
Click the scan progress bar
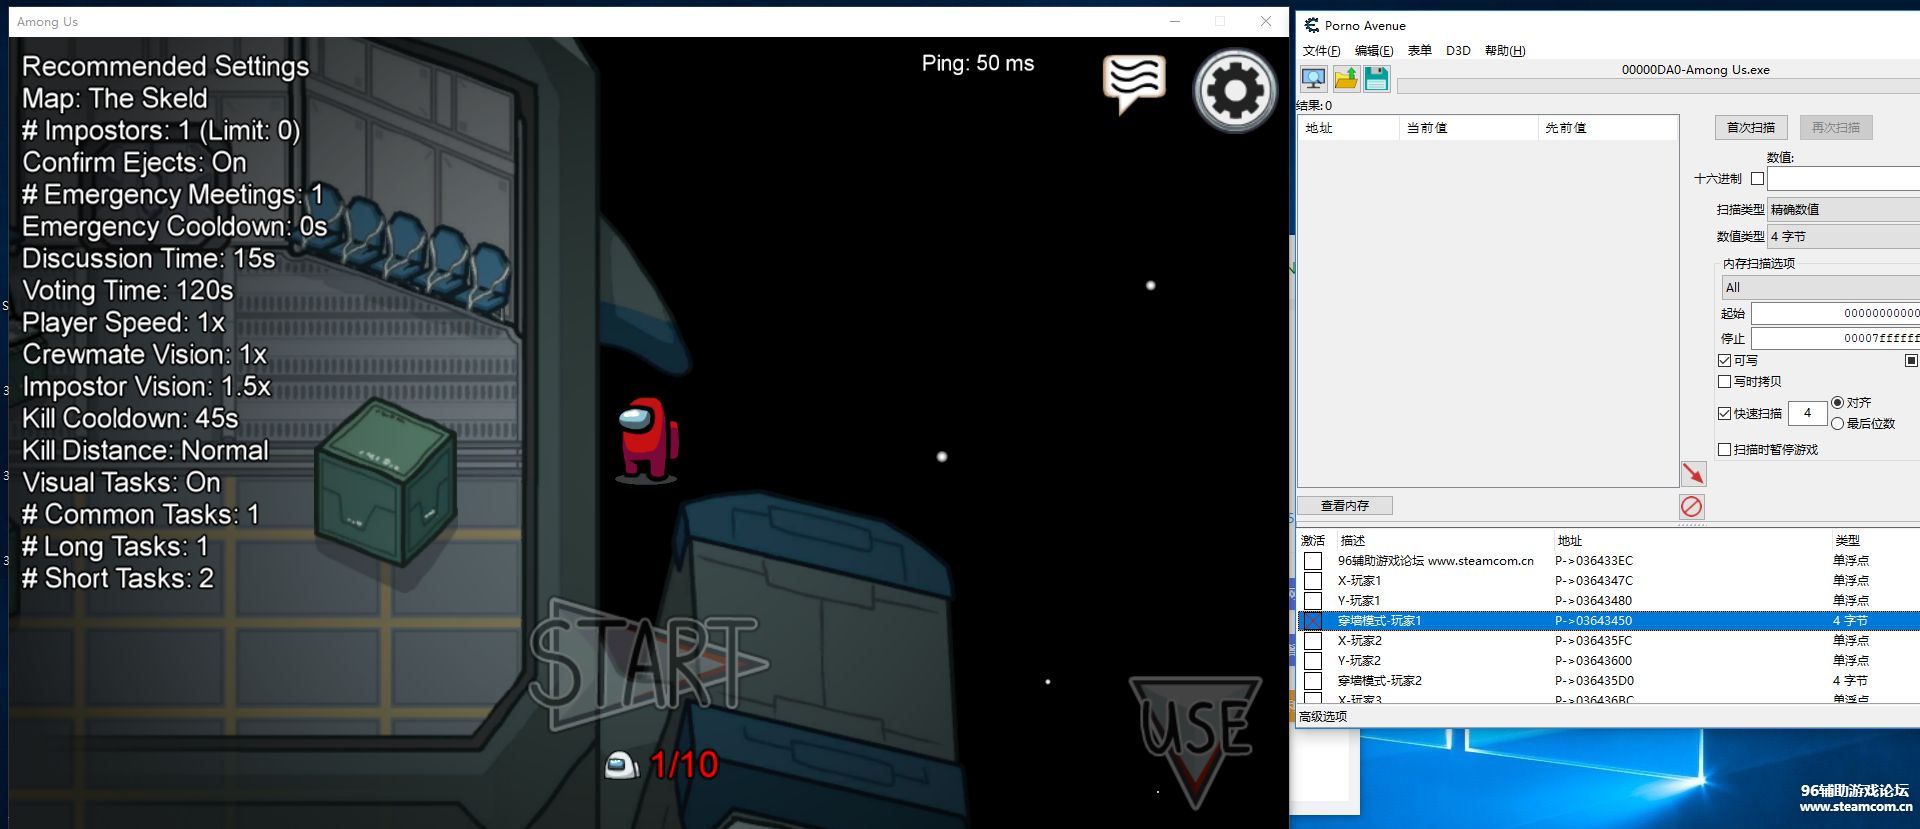coord(1658,86)
